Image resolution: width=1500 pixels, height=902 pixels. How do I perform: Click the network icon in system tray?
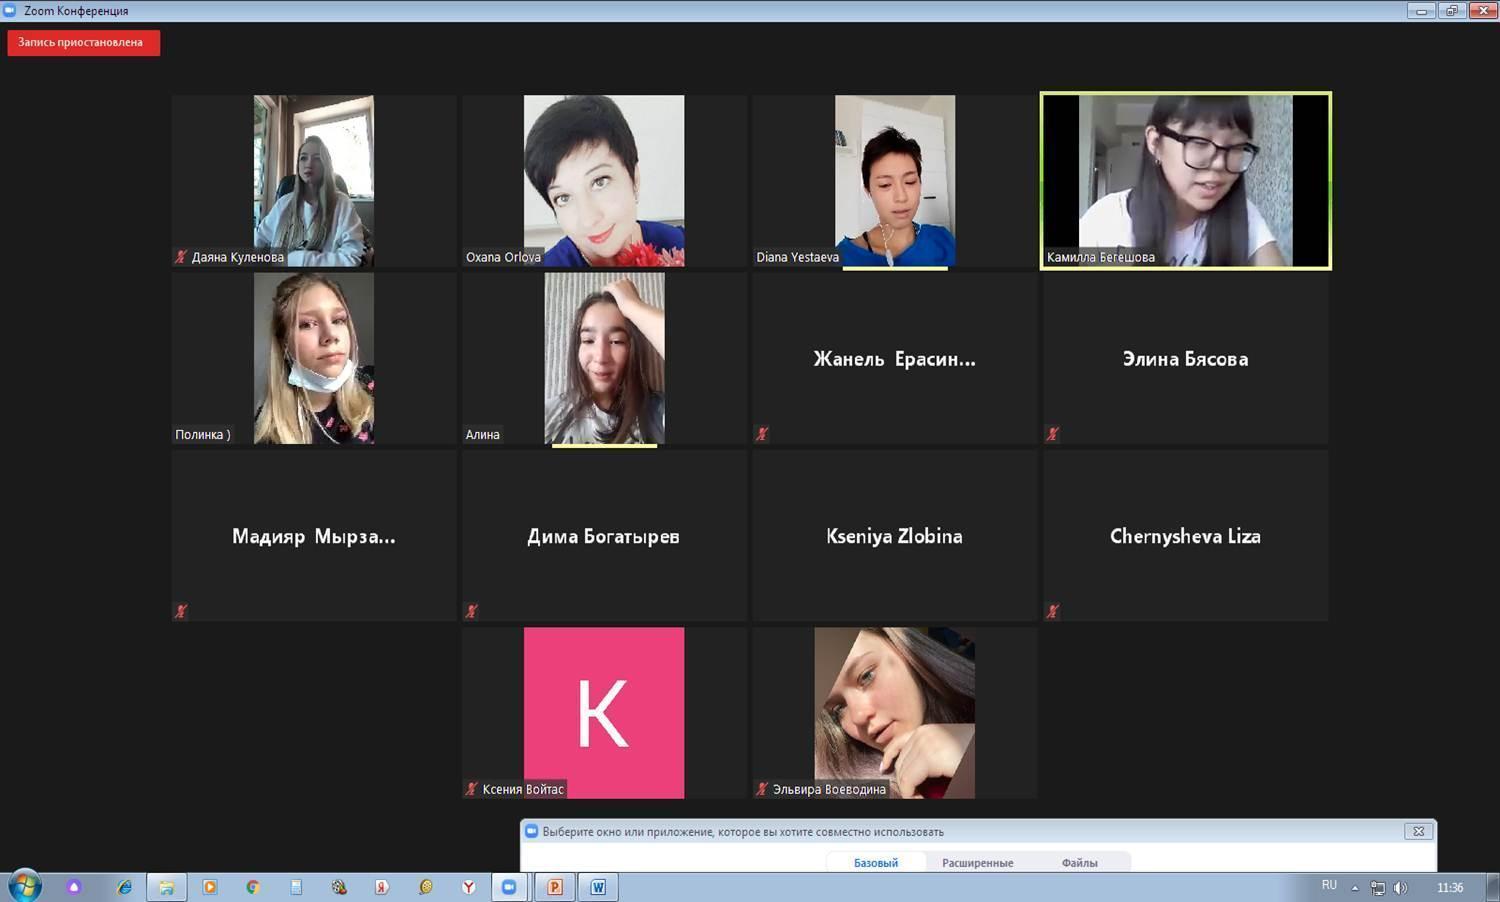[x=1378, y=887]
